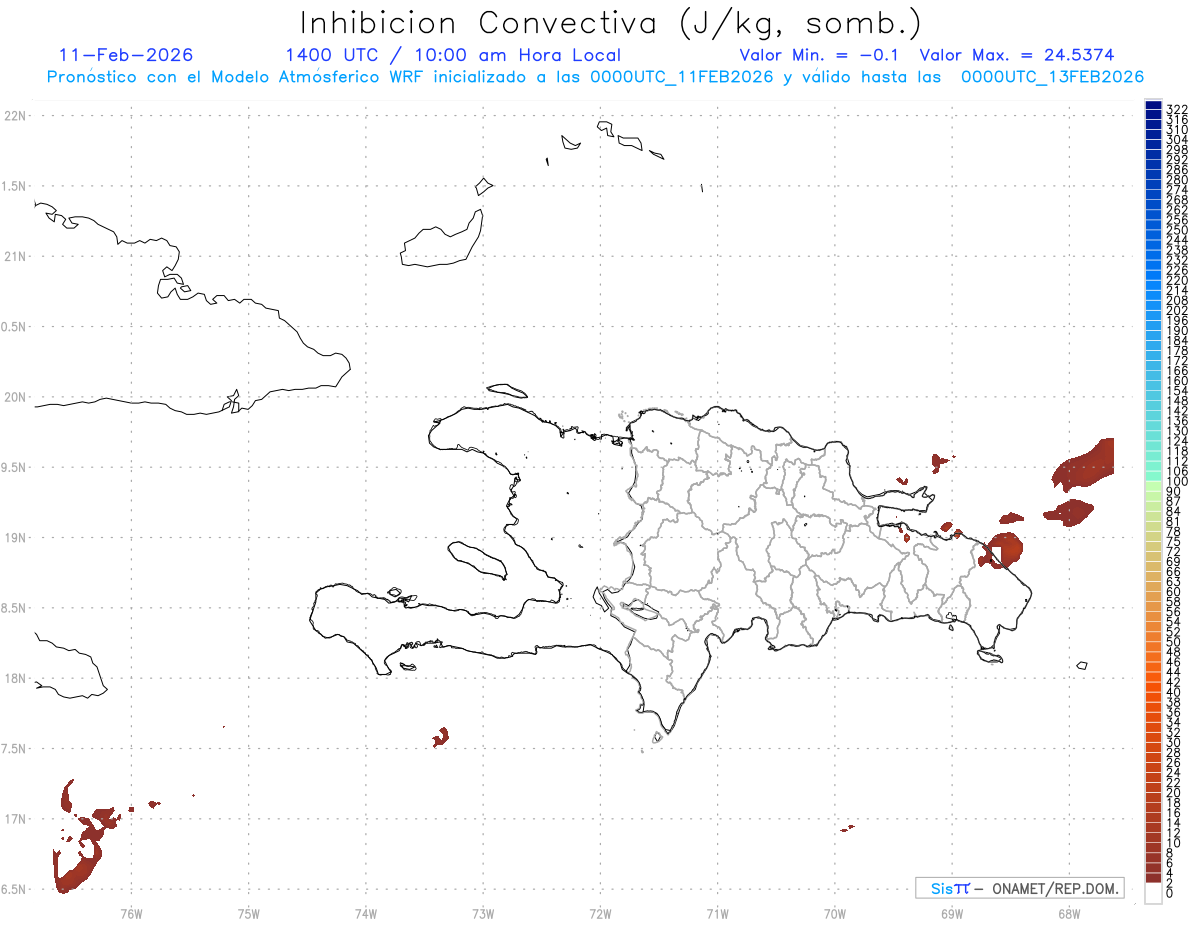Screen dimensions: 1200x927
Task: Click the "Valor Max. = 24.5374" text
Action: [1017, 55]
